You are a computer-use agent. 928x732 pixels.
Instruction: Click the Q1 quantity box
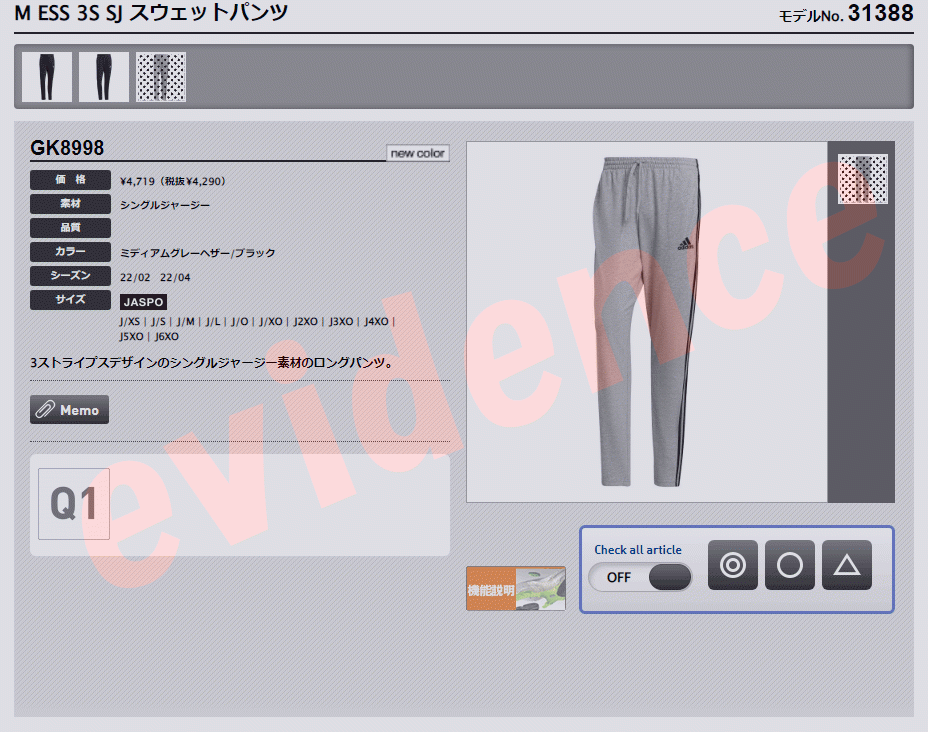[73, 503]
